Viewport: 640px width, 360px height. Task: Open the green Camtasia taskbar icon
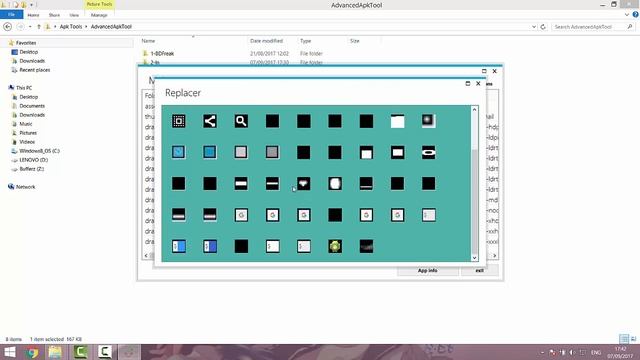pyautogui.click(x=80, y=352)
